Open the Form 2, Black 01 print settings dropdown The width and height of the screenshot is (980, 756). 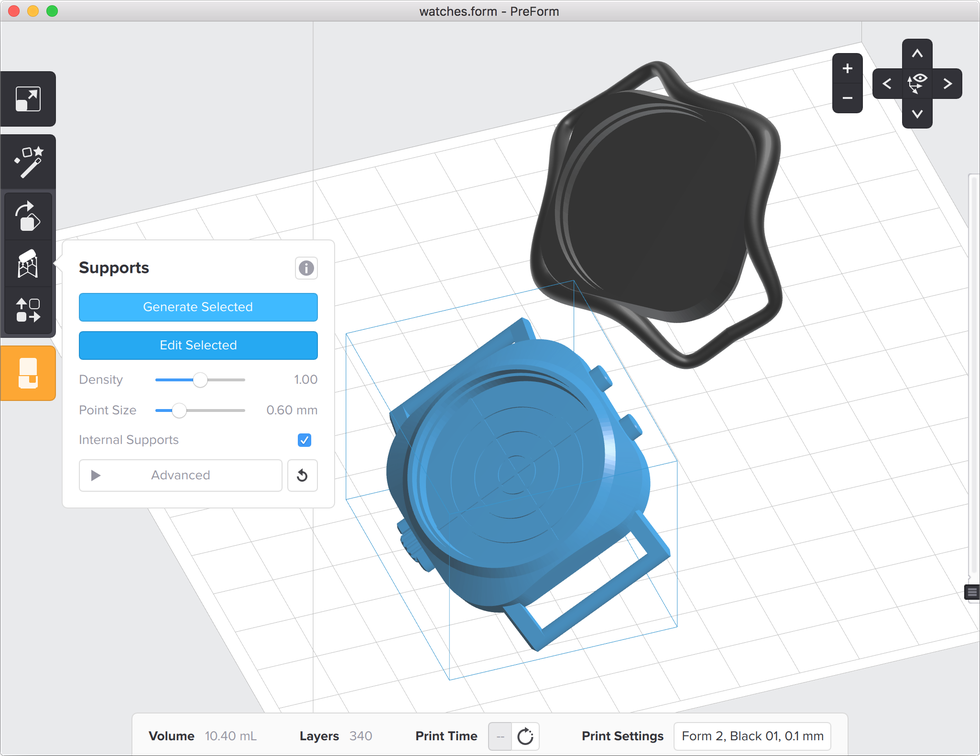[752, 736]
